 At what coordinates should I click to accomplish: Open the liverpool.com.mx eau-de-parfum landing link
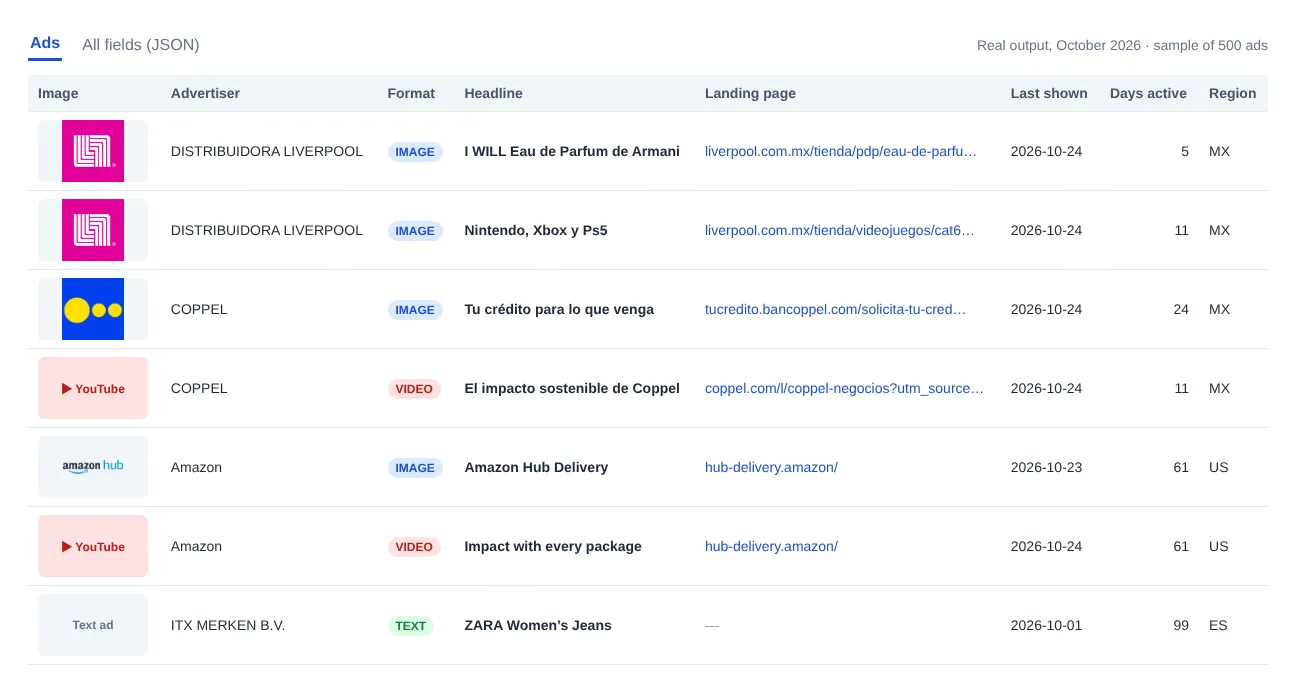click(x=841, y=152)
